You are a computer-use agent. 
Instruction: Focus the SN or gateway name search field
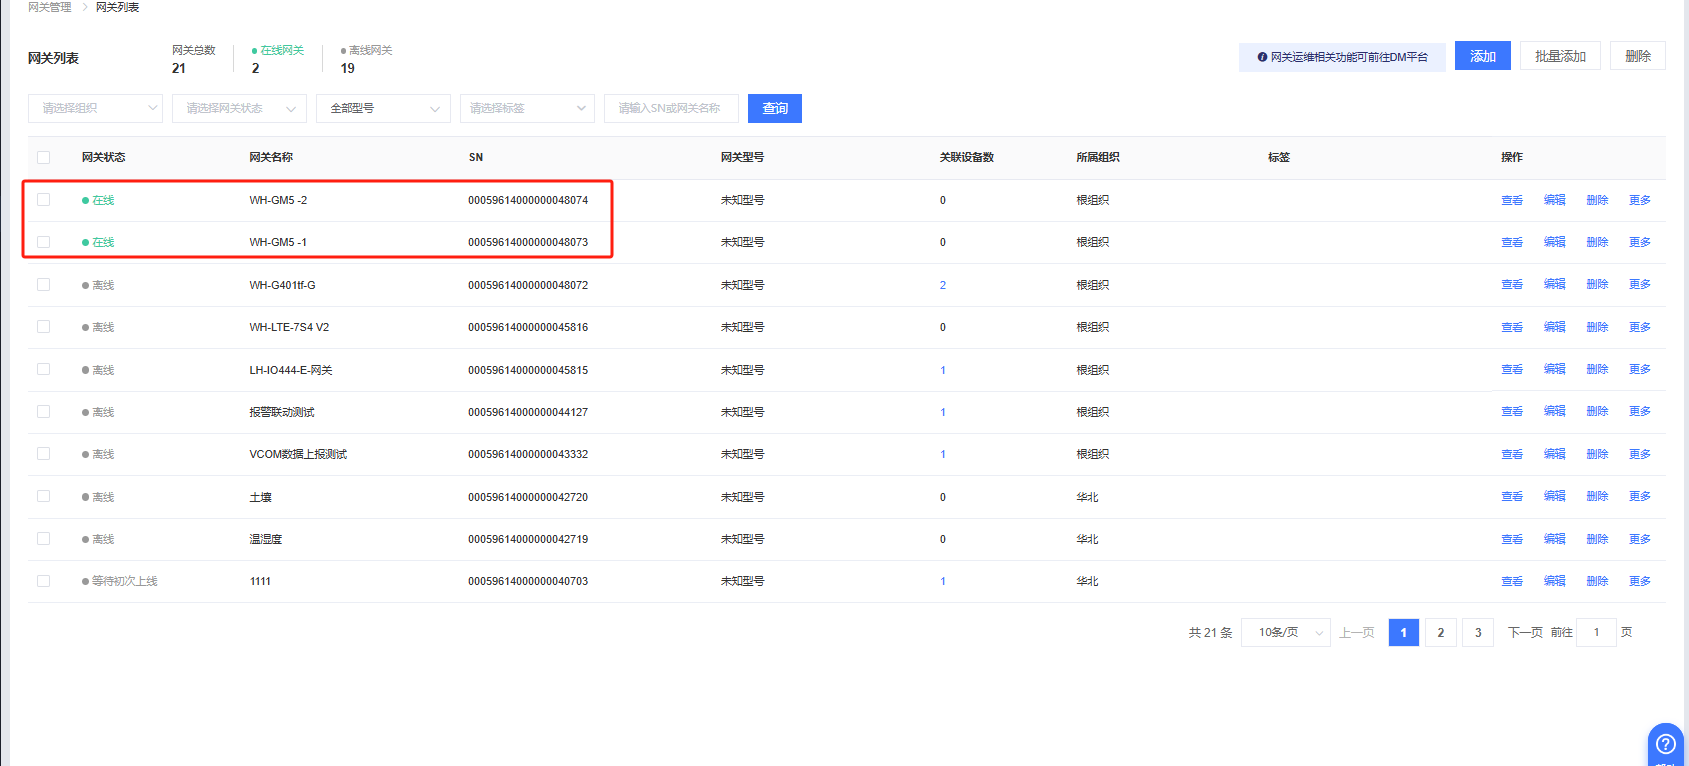coord(671,108)
